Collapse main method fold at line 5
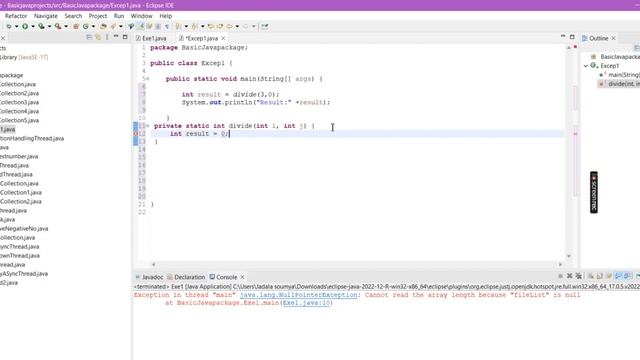The height and width of the screenshot is (360, 640). 148,79
